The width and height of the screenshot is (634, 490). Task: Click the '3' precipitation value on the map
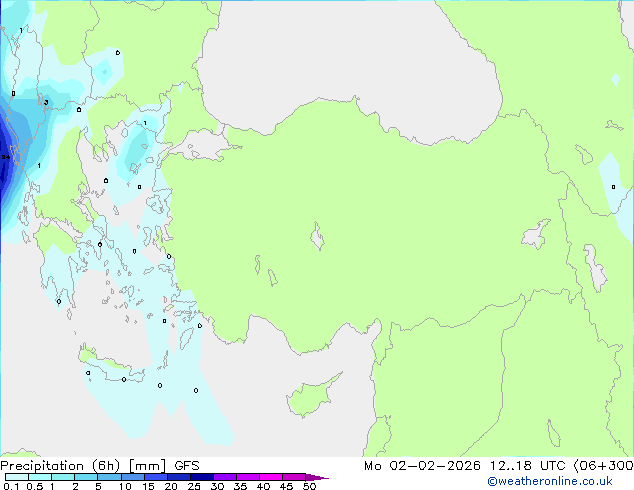point(46,102)
